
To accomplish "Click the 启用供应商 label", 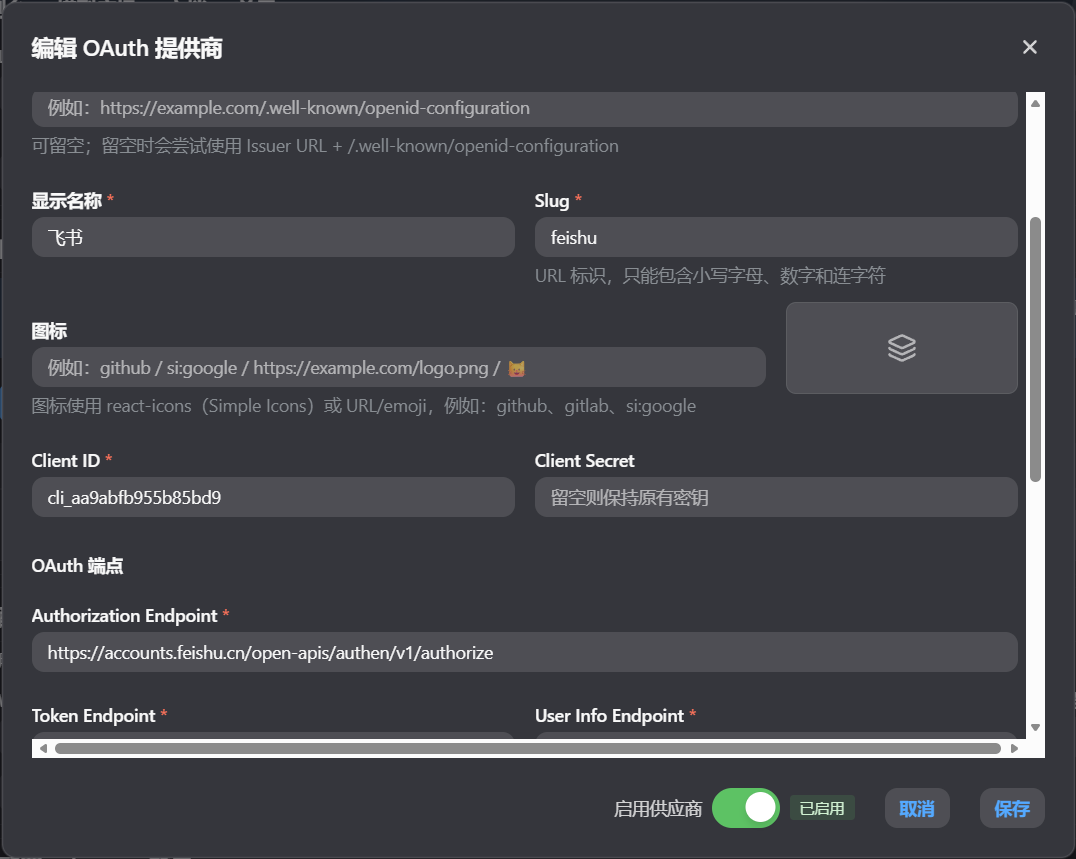I will click(x=657, y=809).
